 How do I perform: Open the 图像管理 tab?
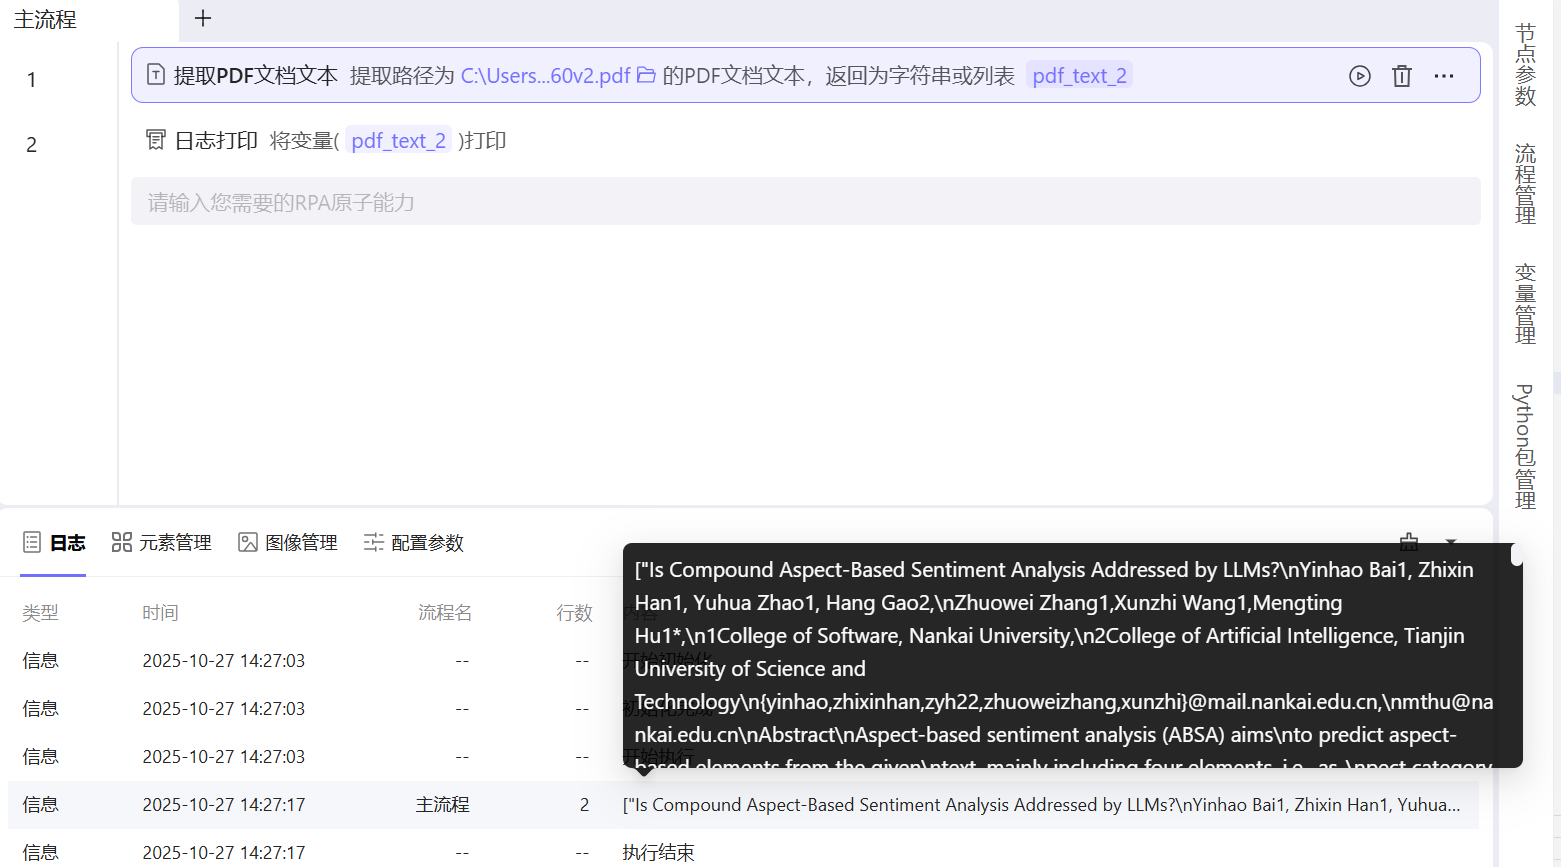288,543
